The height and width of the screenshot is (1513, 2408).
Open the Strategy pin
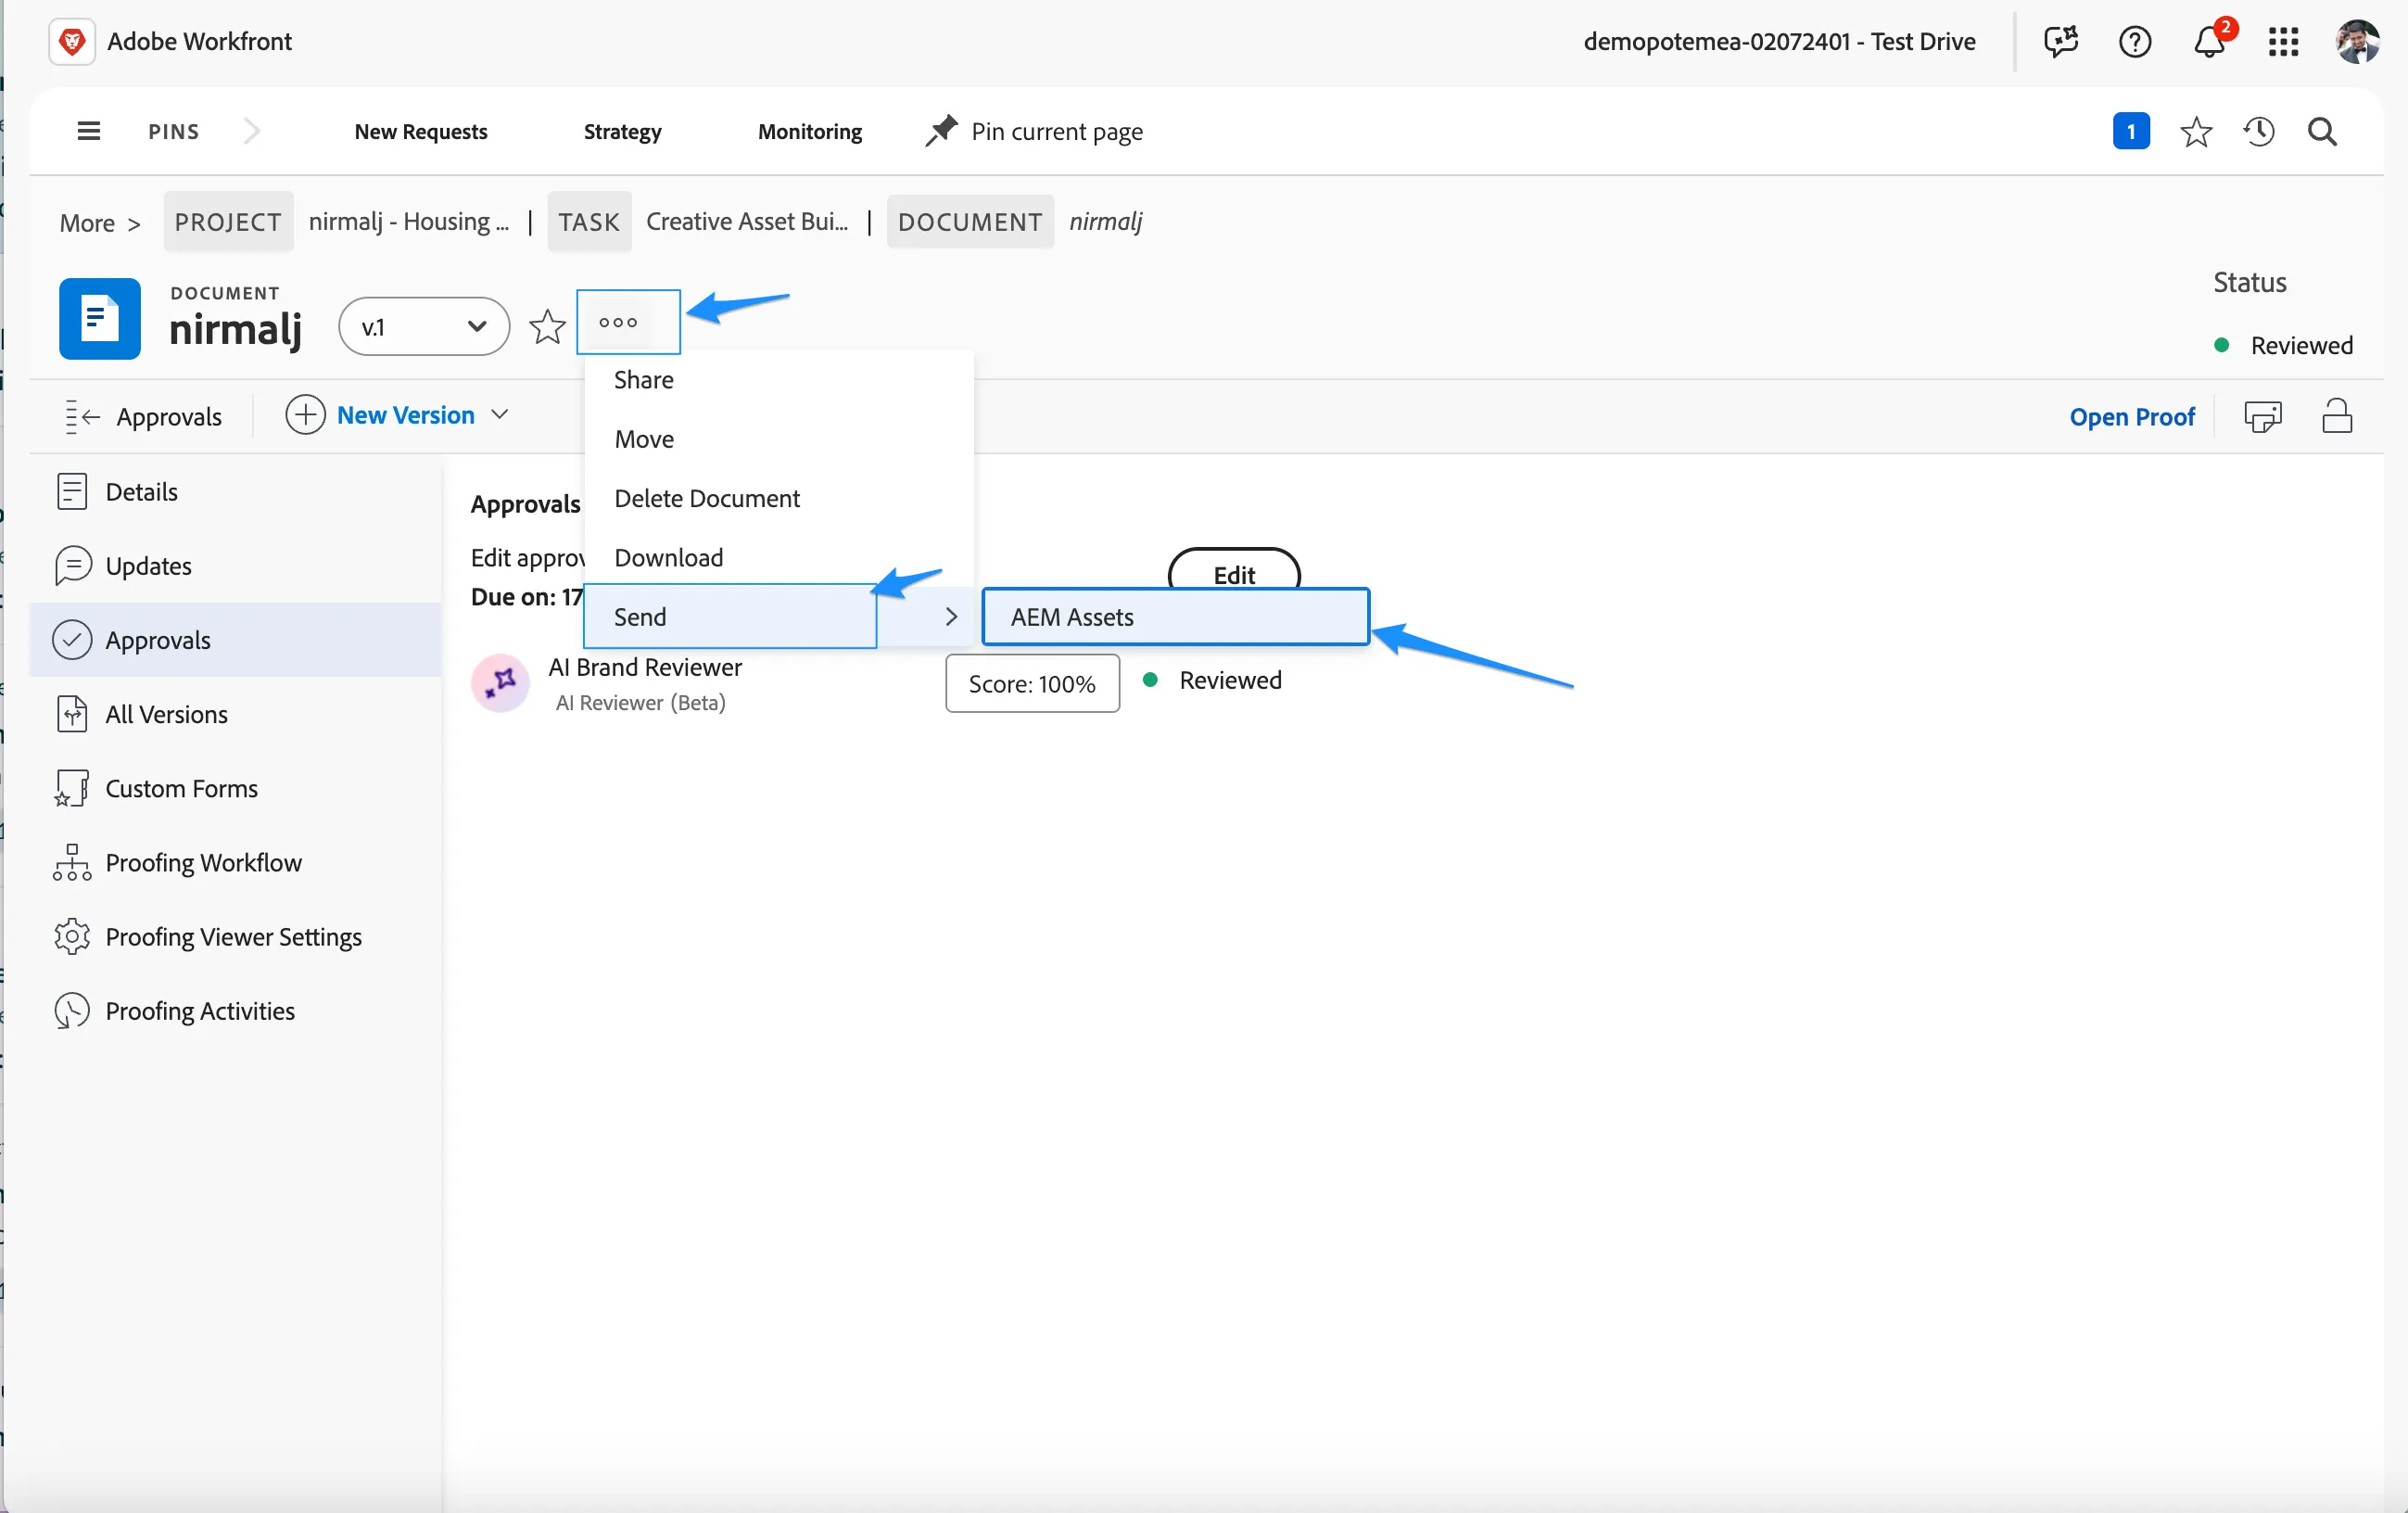click(x=622, y=132)
